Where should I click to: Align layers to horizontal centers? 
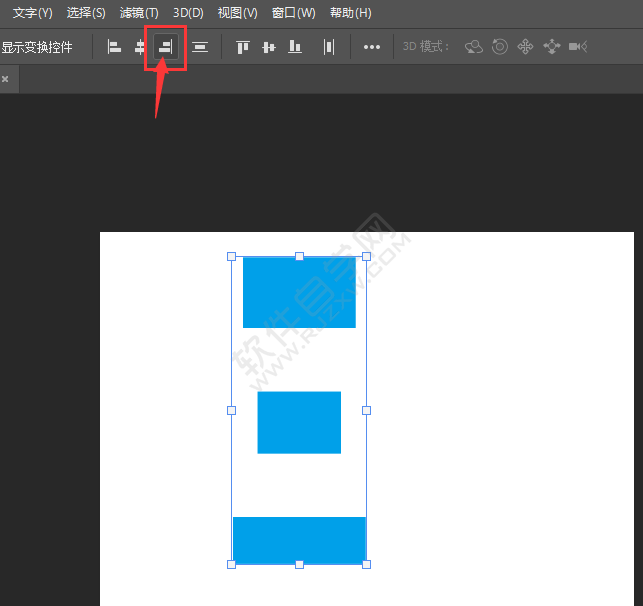(139, 47)
